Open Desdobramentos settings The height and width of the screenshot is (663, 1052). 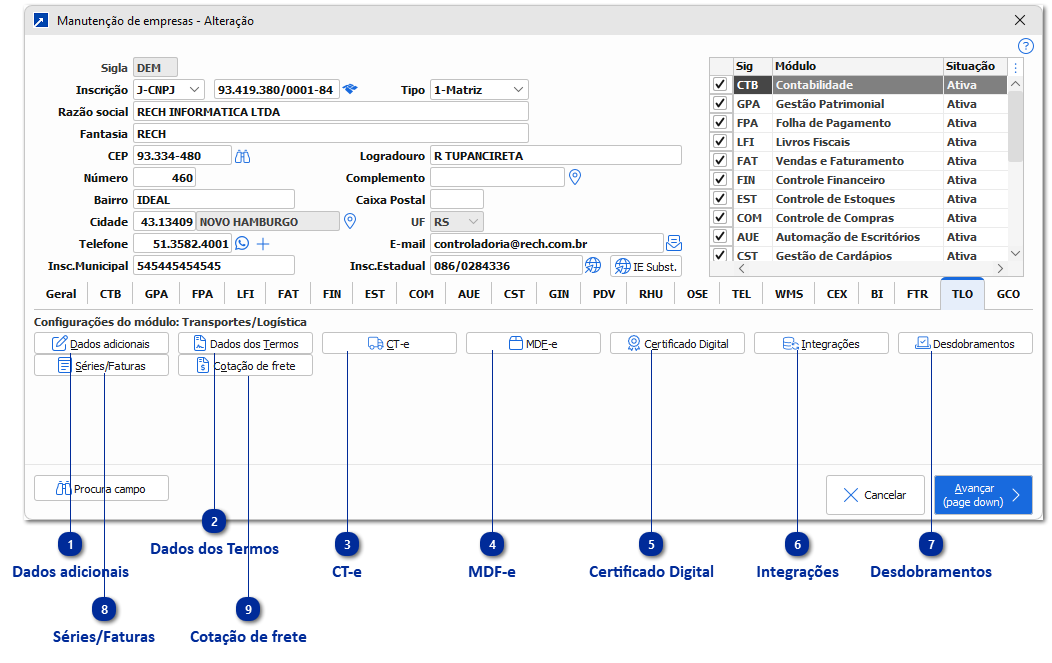click(x=965, y=344)
